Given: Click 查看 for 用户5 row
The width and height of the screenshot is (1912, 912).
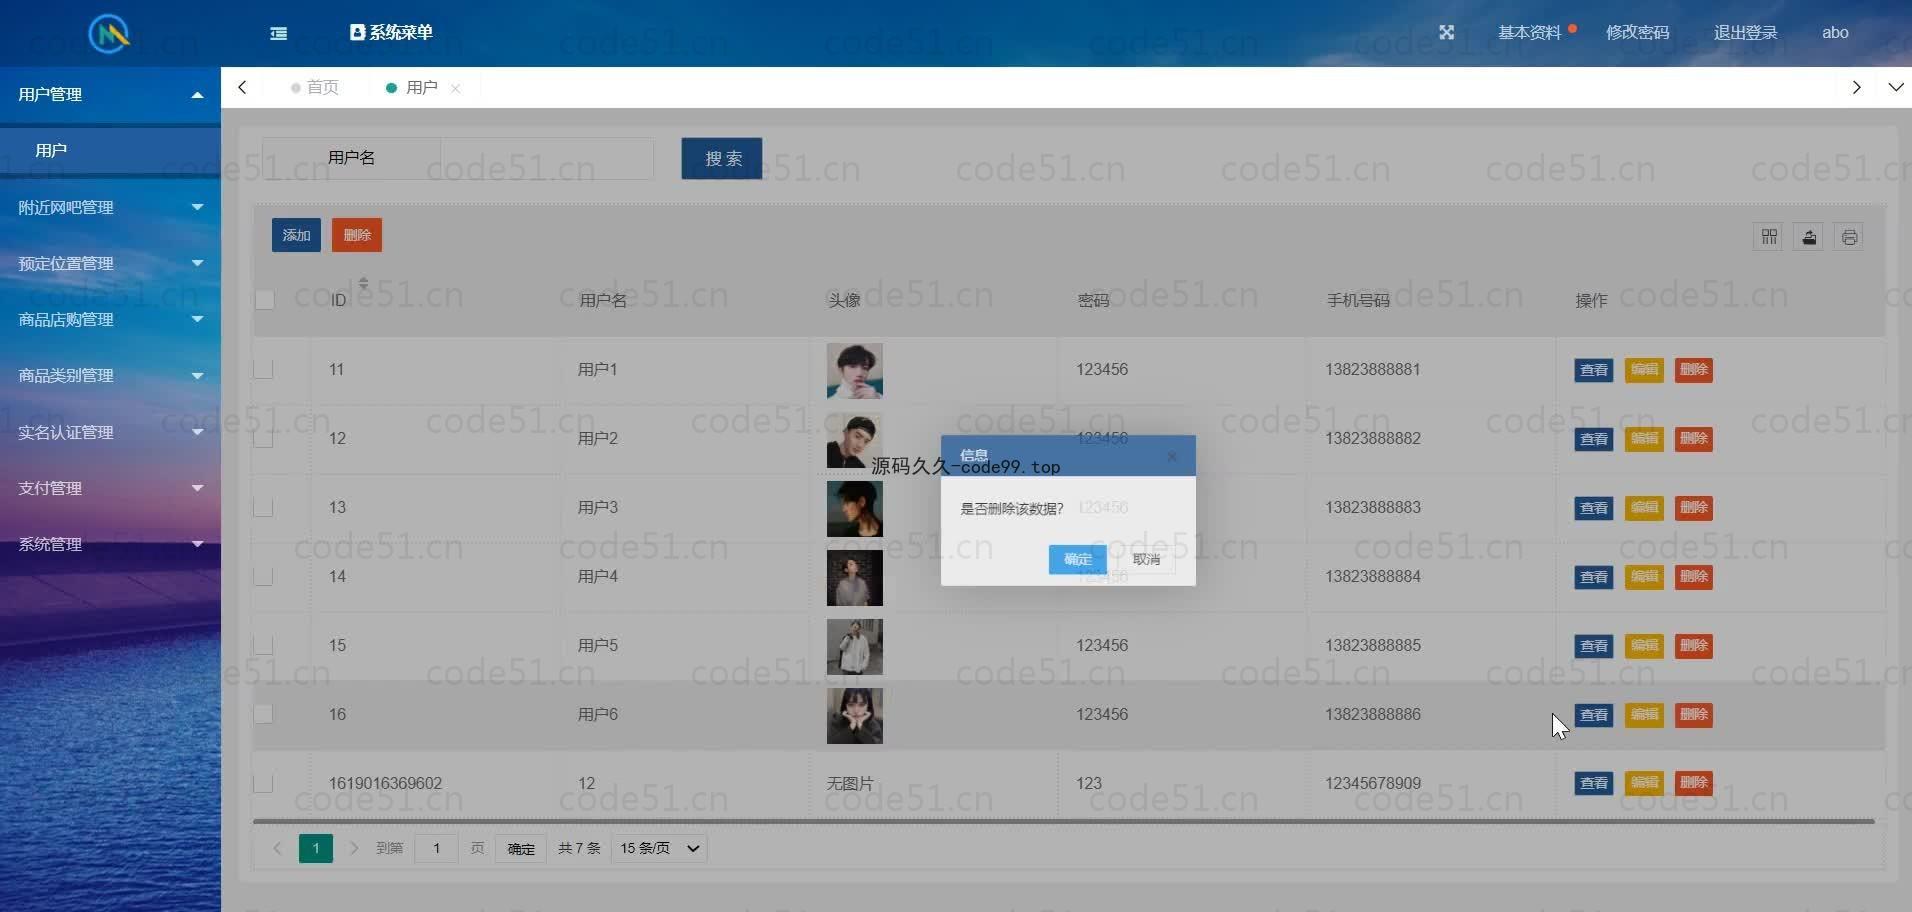Looking at the screenshot, I should pos(1594,646).
